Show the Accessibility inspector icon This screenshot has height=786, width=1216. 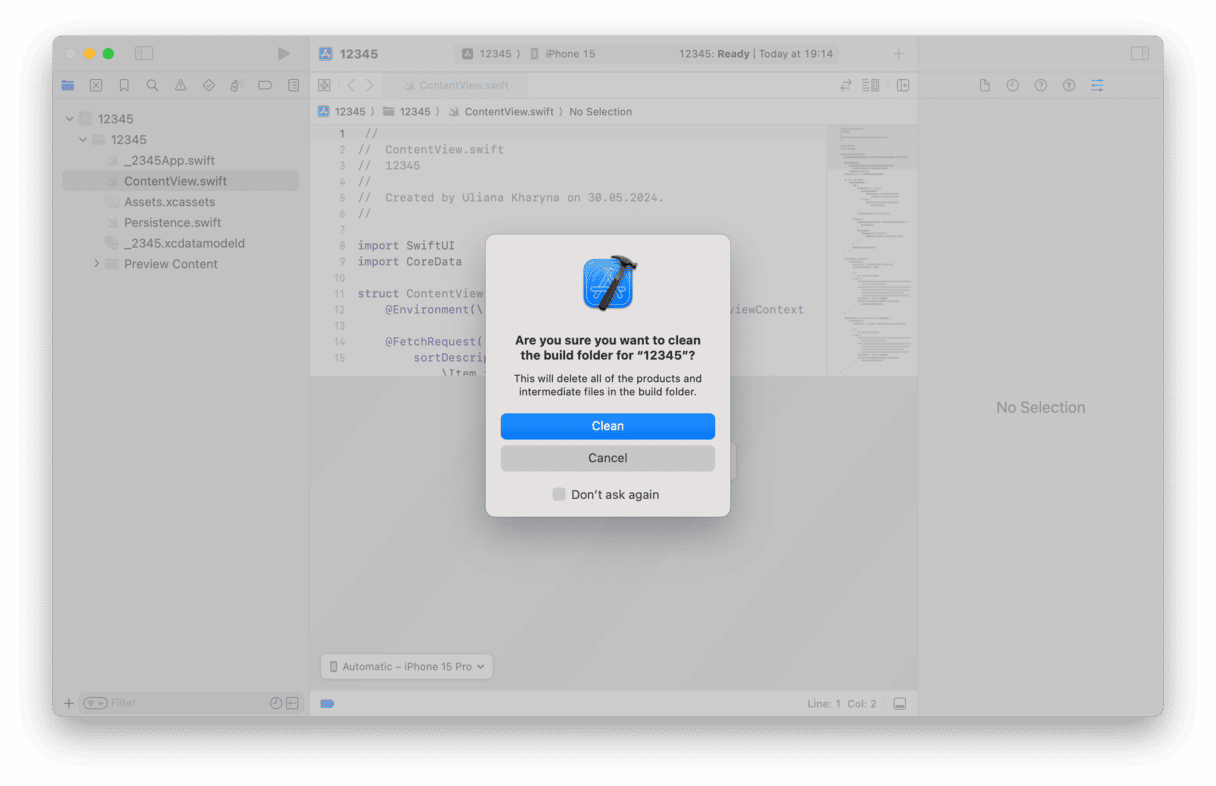click(1069, 86)
